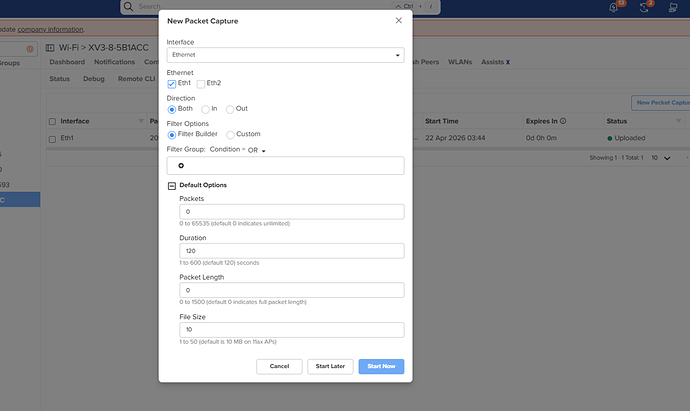
Task: Click the Expires In info icon
Action: (563, 121)
